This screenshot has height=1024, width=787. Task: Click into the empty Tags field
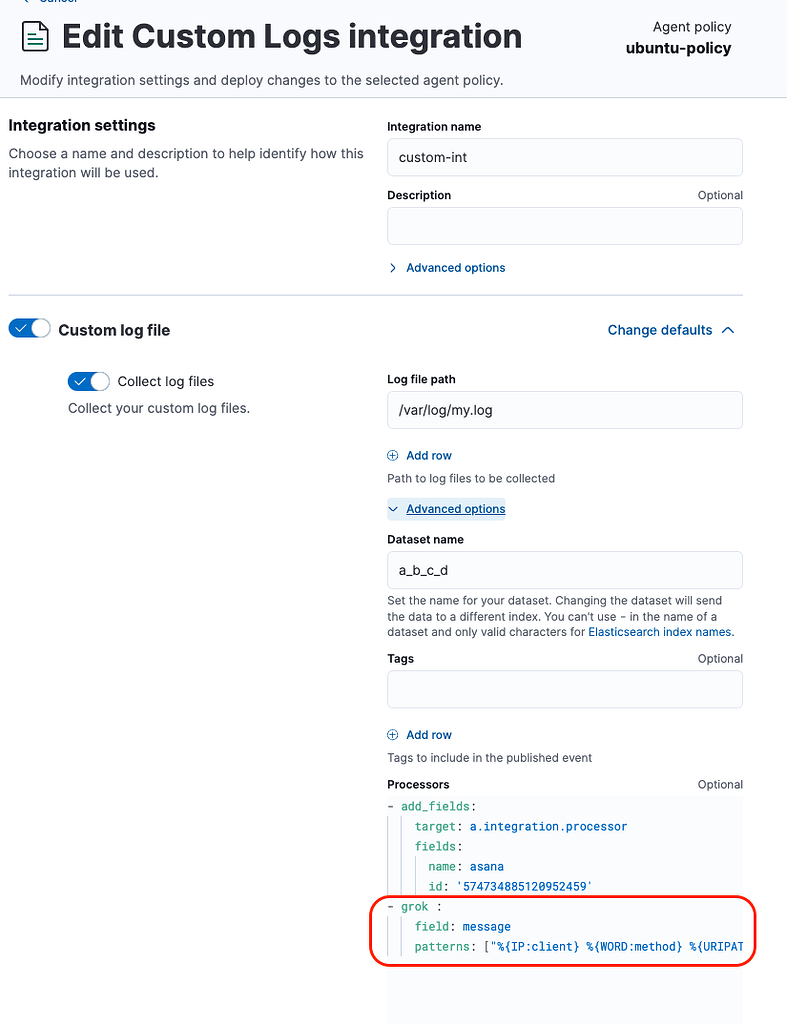coord(565,690)
